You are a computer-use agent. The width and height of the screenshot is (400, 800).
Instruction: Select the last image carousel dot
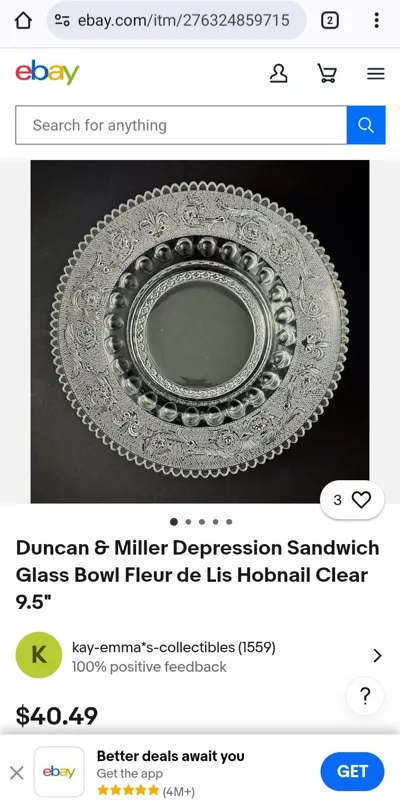click(229, 522)
